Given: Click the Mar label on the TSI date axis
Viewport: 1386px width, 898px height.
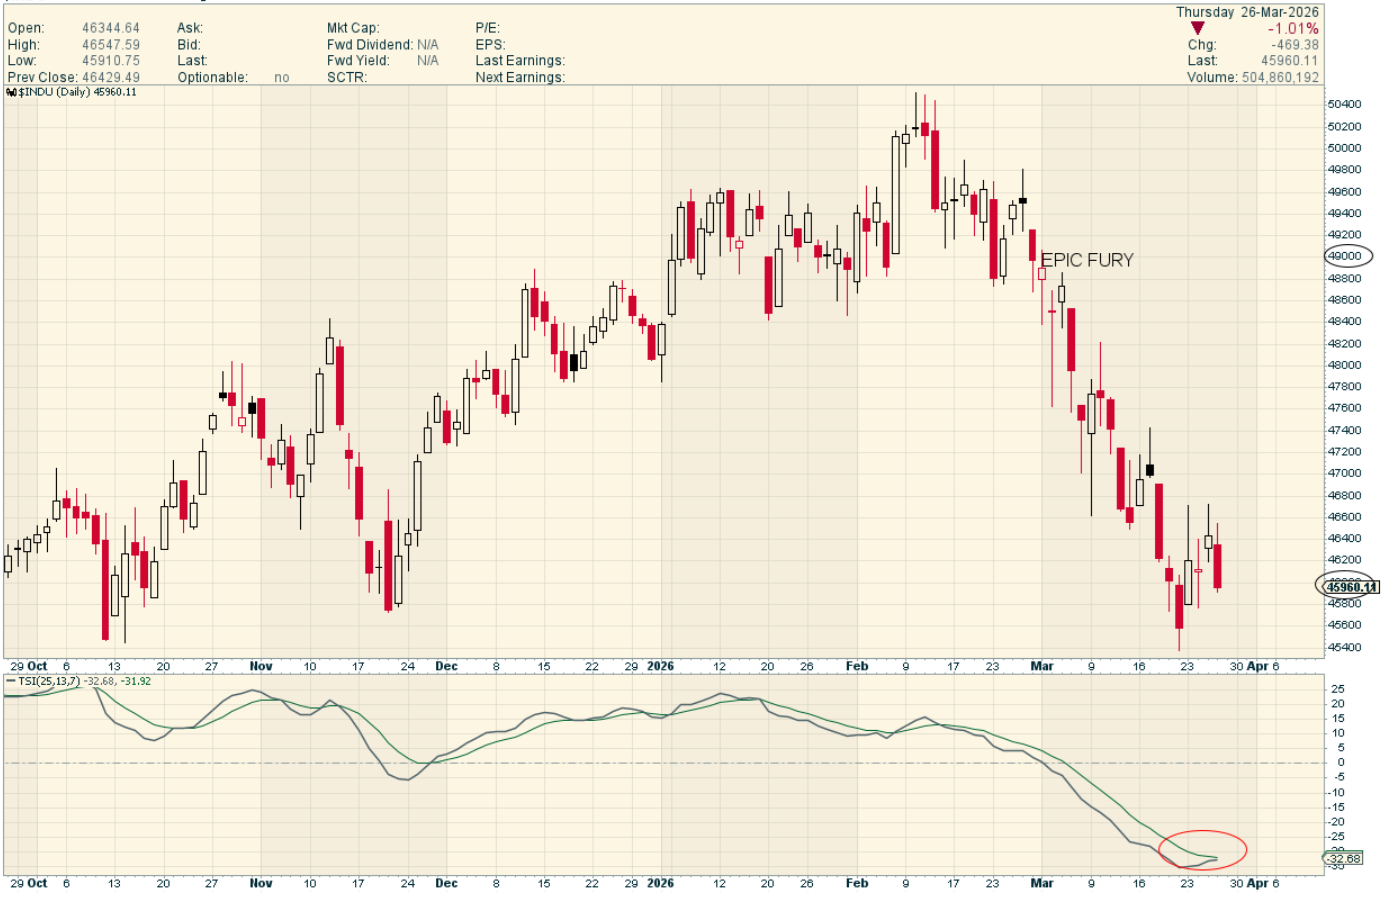Looking at the screenshot, I should (1042, 883).
